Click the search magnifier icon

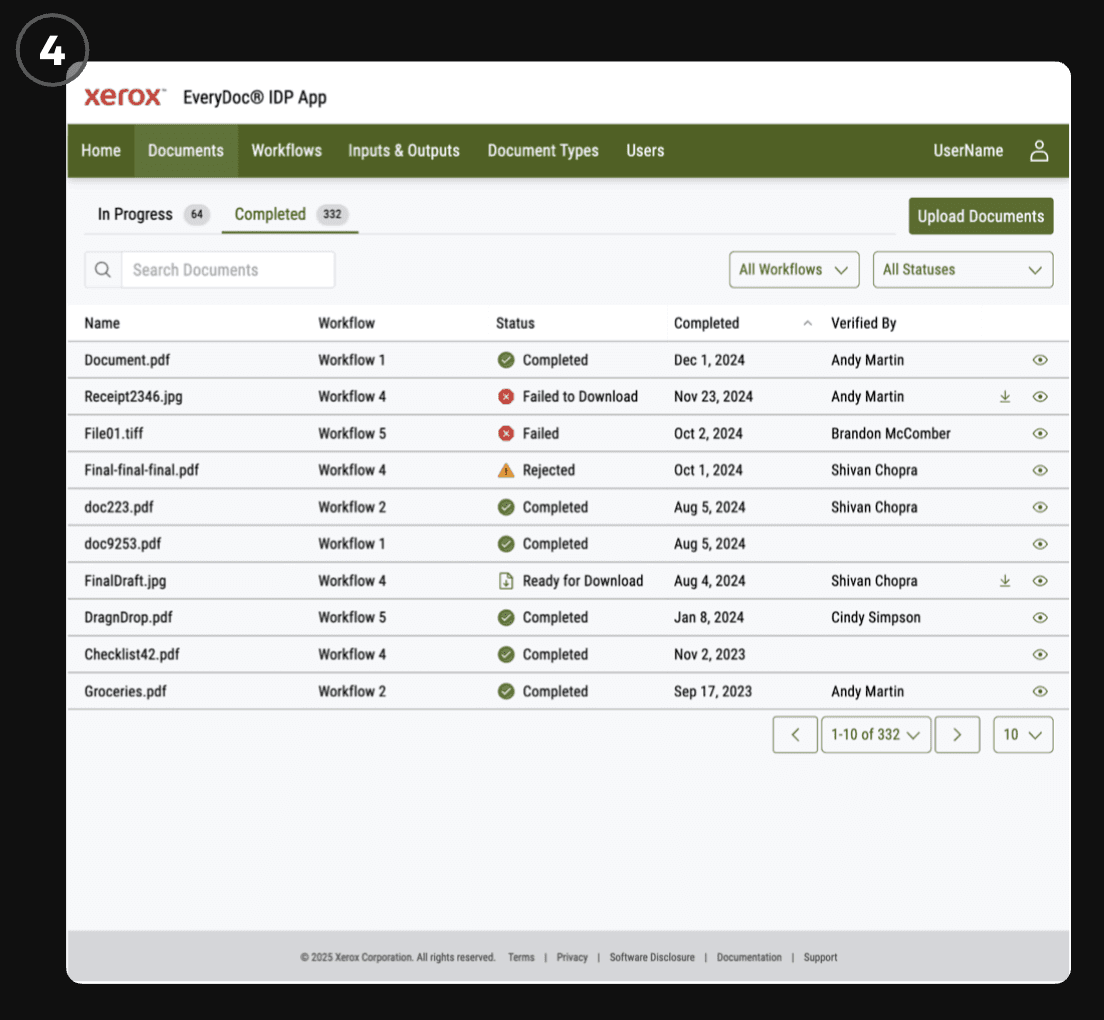point(103,270)
